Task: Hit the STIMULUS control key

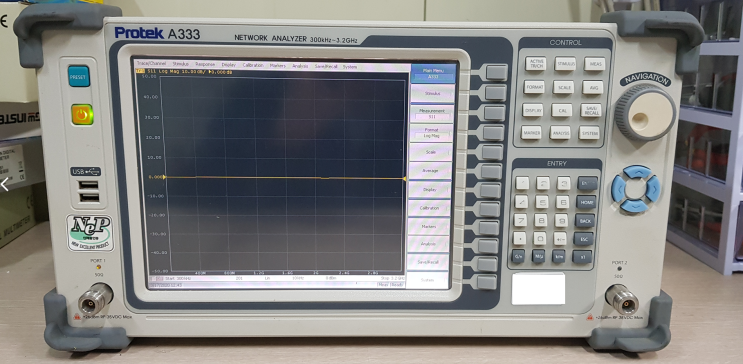Action: coord(565,64)
